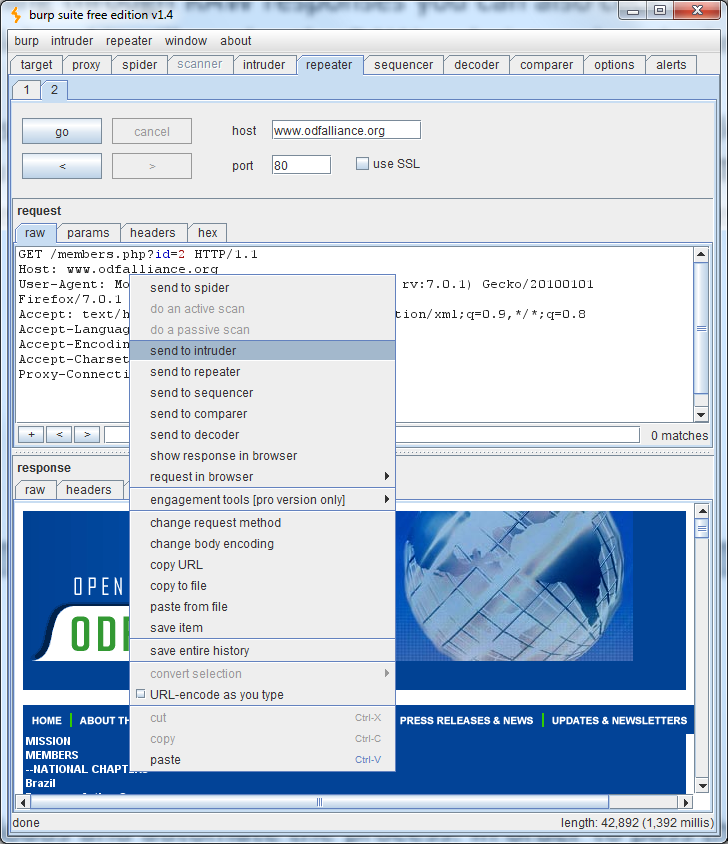Switch request view to hex tab
This screenshot has width=728, height=844.
[207, 233]
